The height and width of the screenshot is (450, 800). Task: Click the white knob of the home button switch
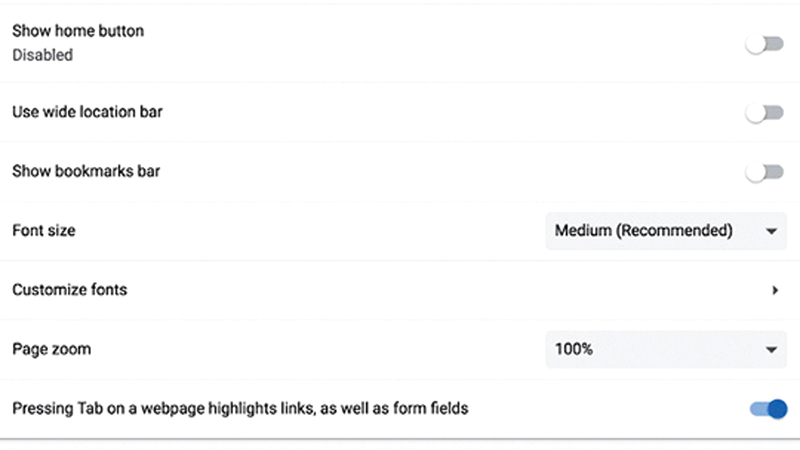pos(756,44)
